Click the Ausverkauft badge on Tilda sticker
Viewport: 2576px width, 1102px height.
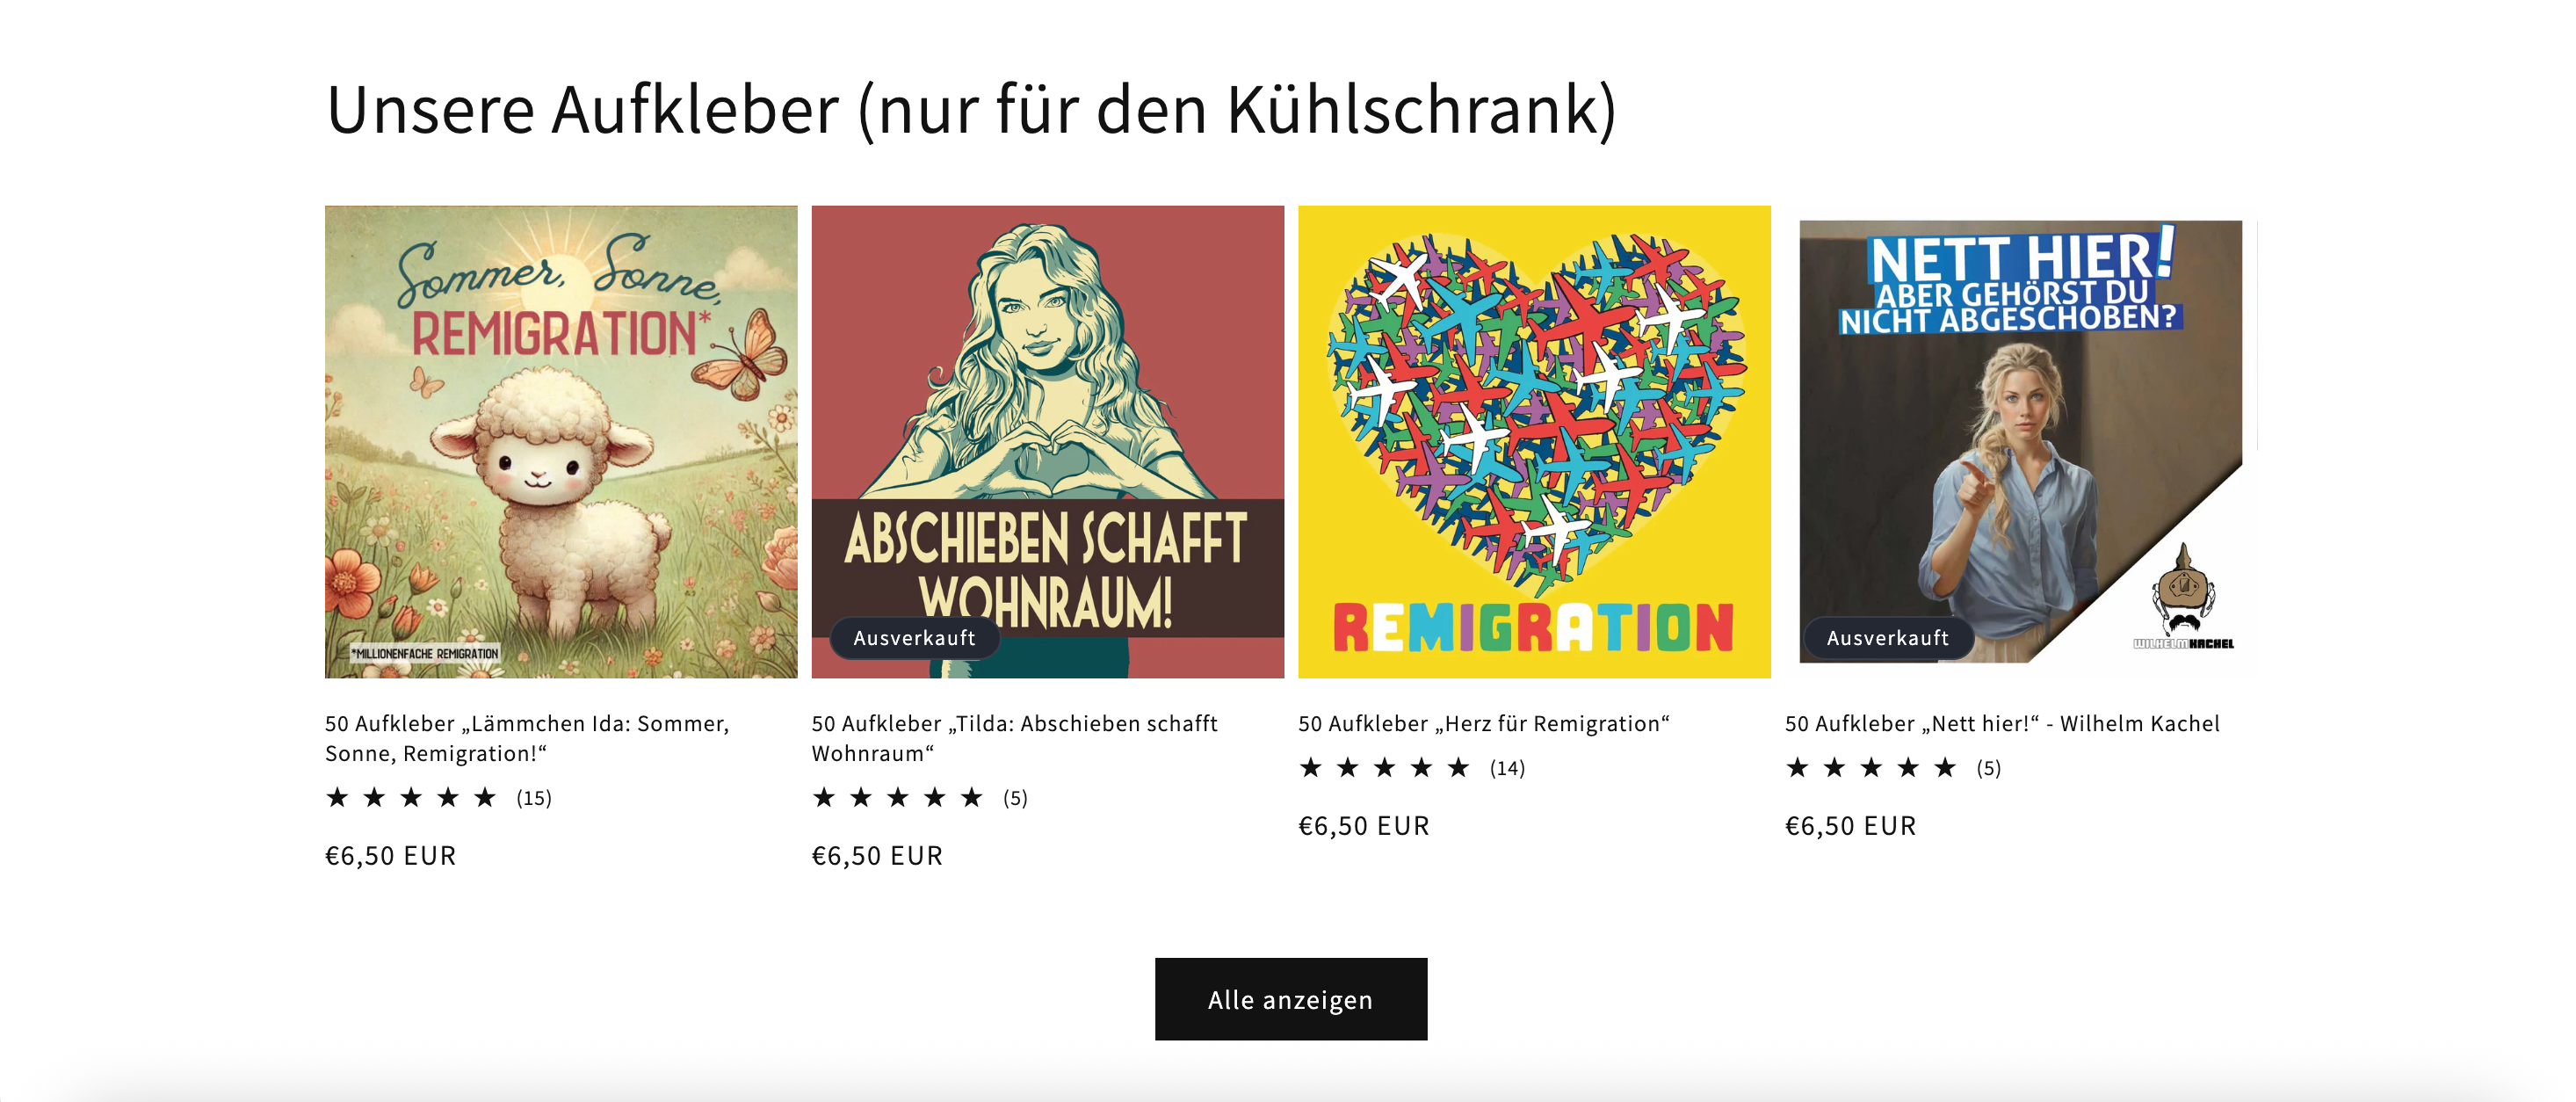click(x=914, y=638)
